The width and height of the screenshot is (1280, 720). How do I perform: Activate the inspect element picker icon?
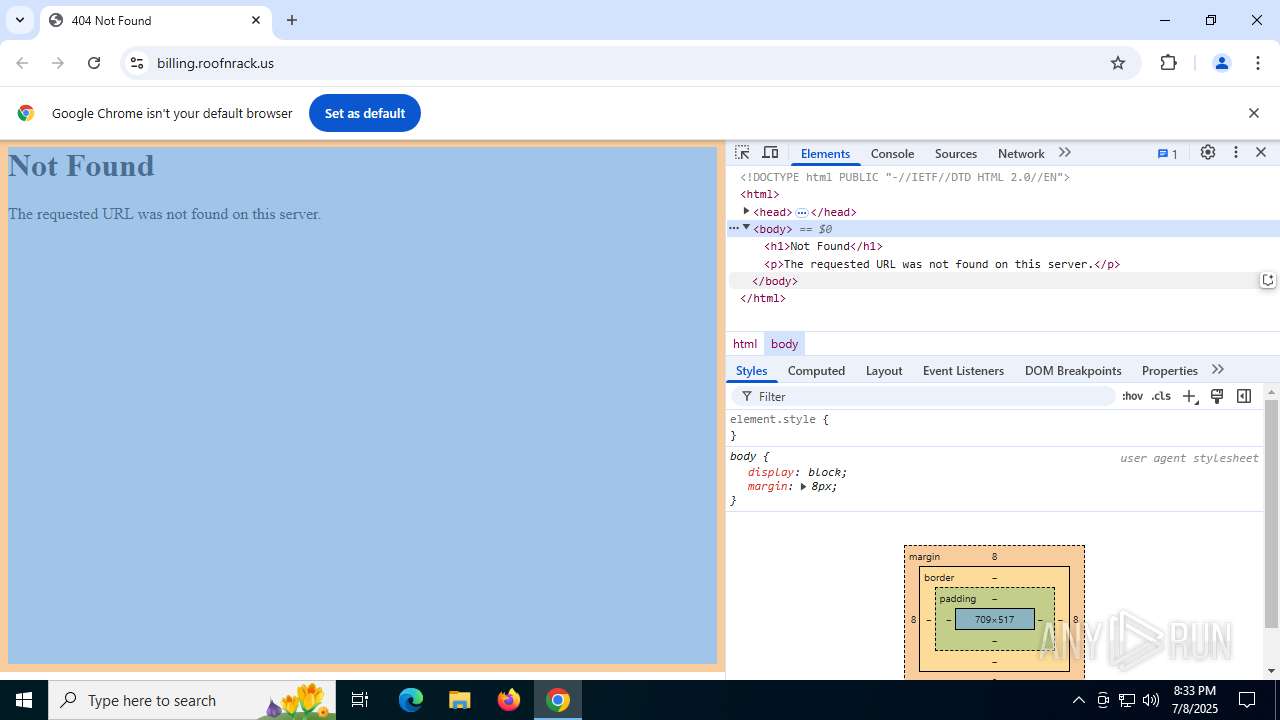[742, 153]
